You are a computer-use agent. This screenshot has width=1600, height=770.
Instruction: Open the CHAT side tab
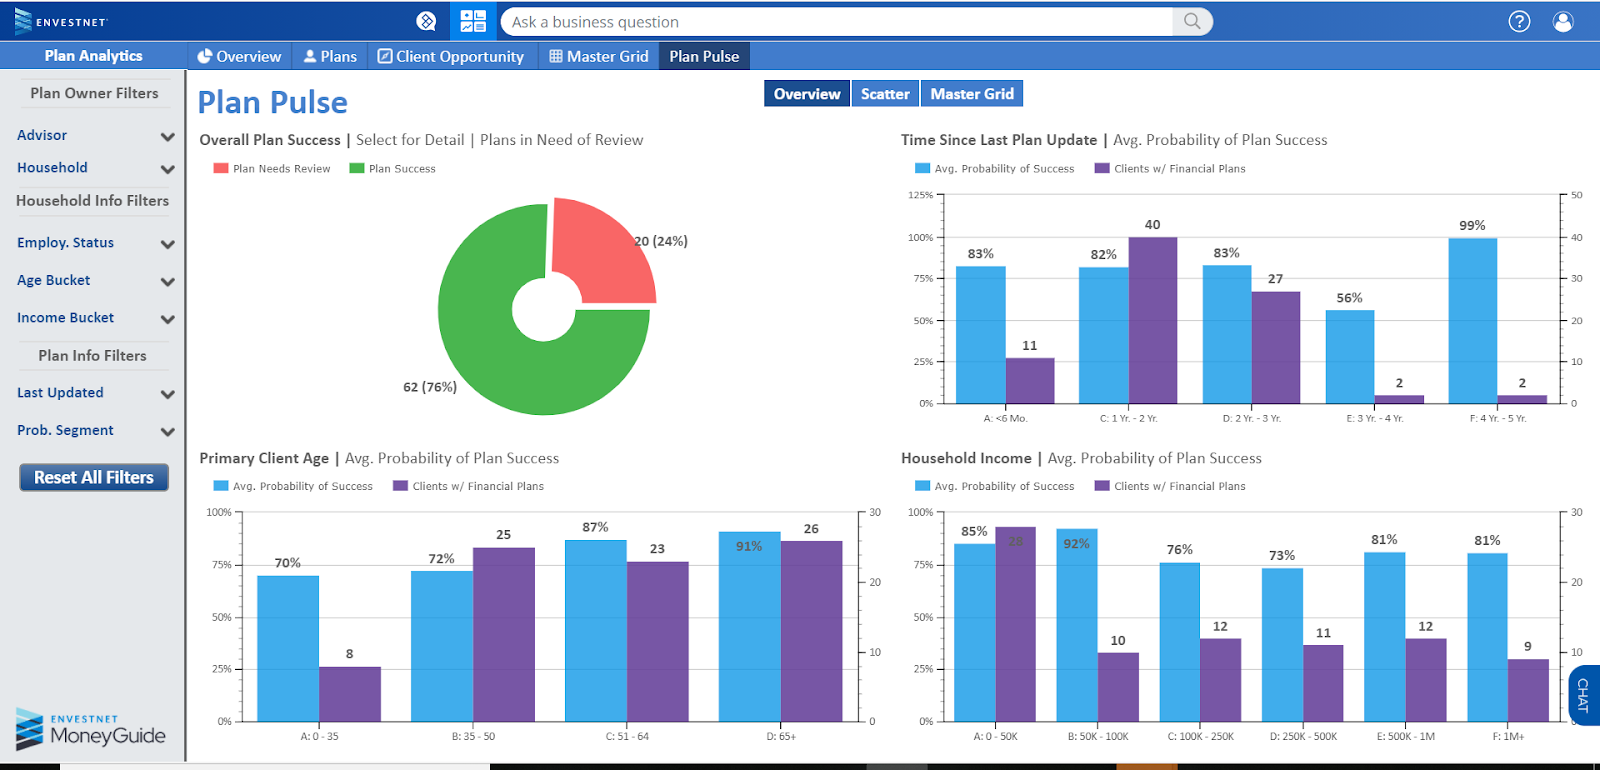pos(1584,695)
